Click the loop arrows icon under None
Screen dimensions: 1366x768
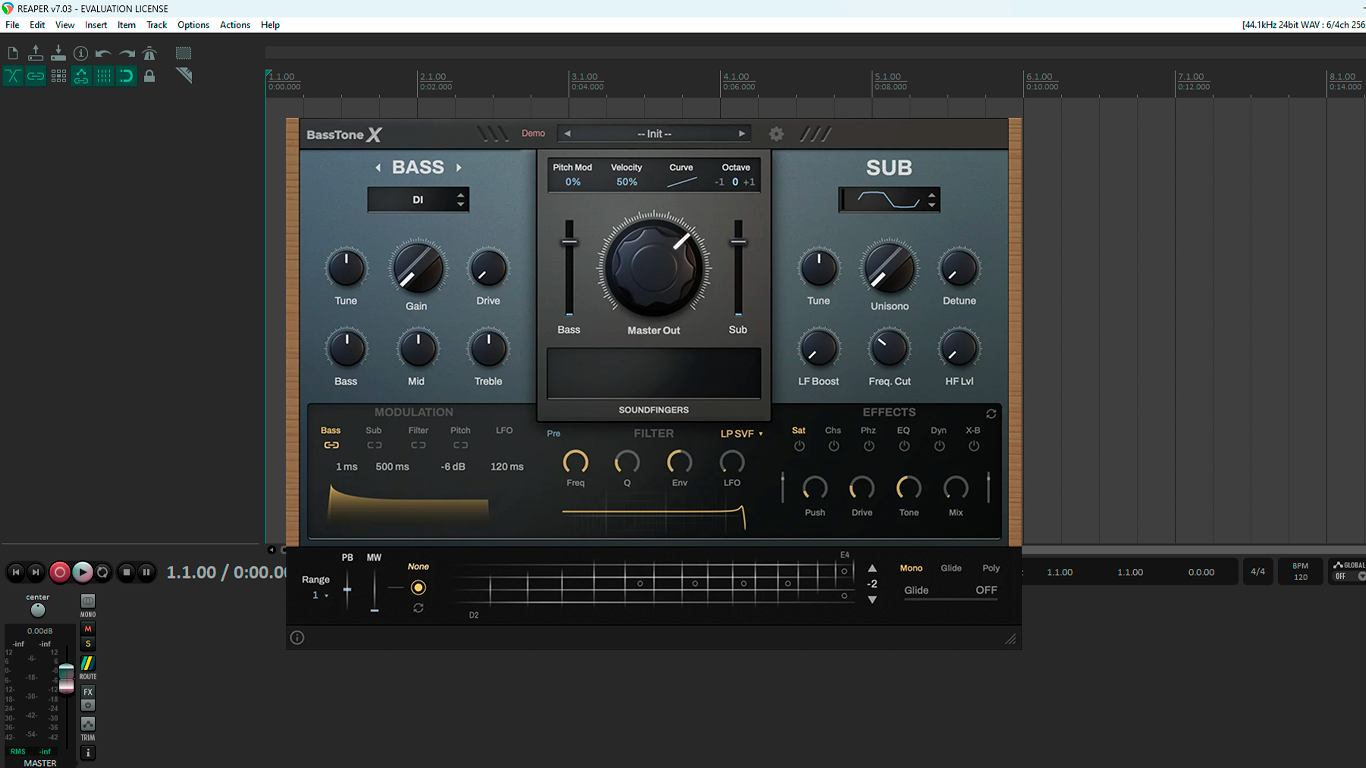coord(418,608)
